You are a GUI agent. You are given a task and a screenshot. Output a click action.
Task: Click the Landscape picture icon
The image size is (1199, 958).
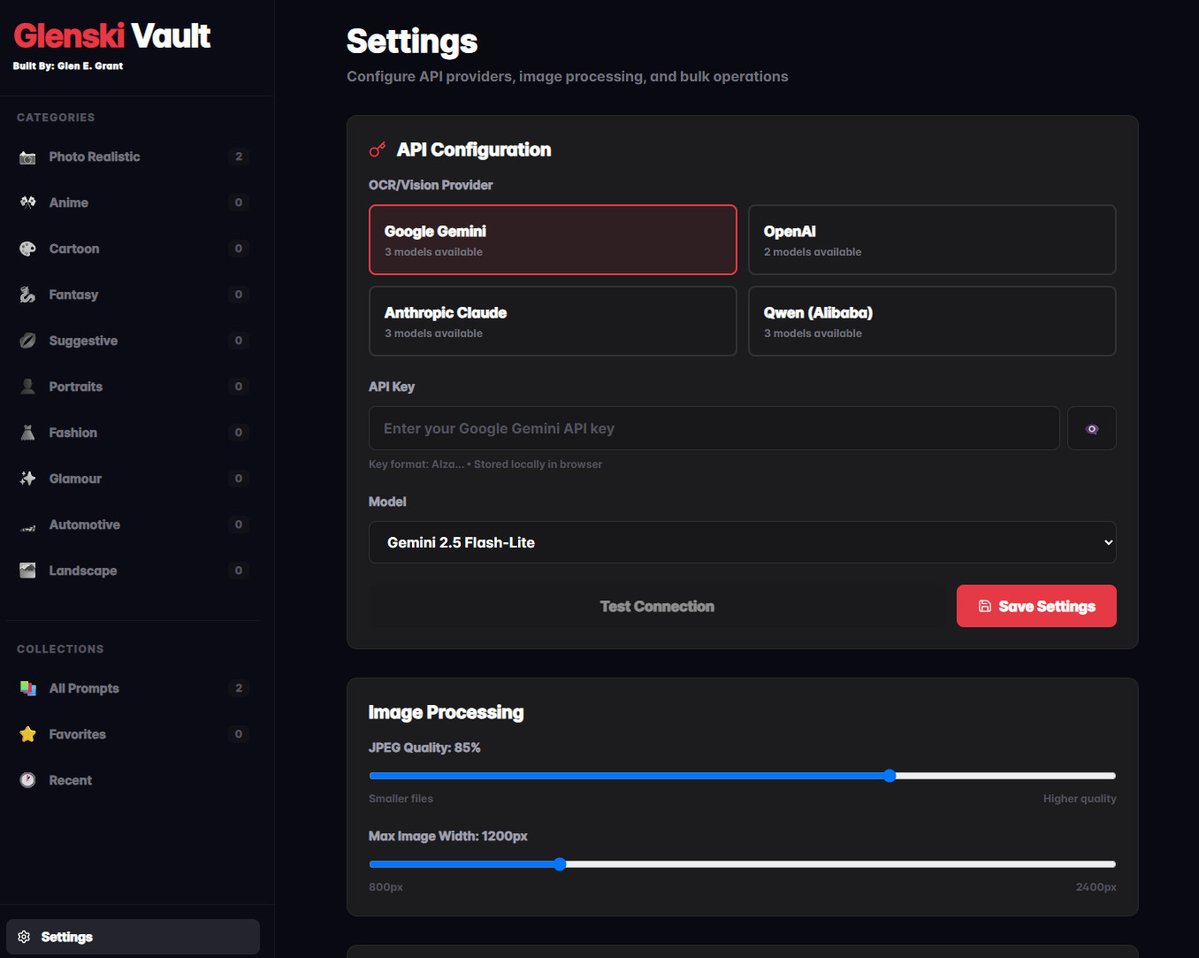tap(28, 570)
